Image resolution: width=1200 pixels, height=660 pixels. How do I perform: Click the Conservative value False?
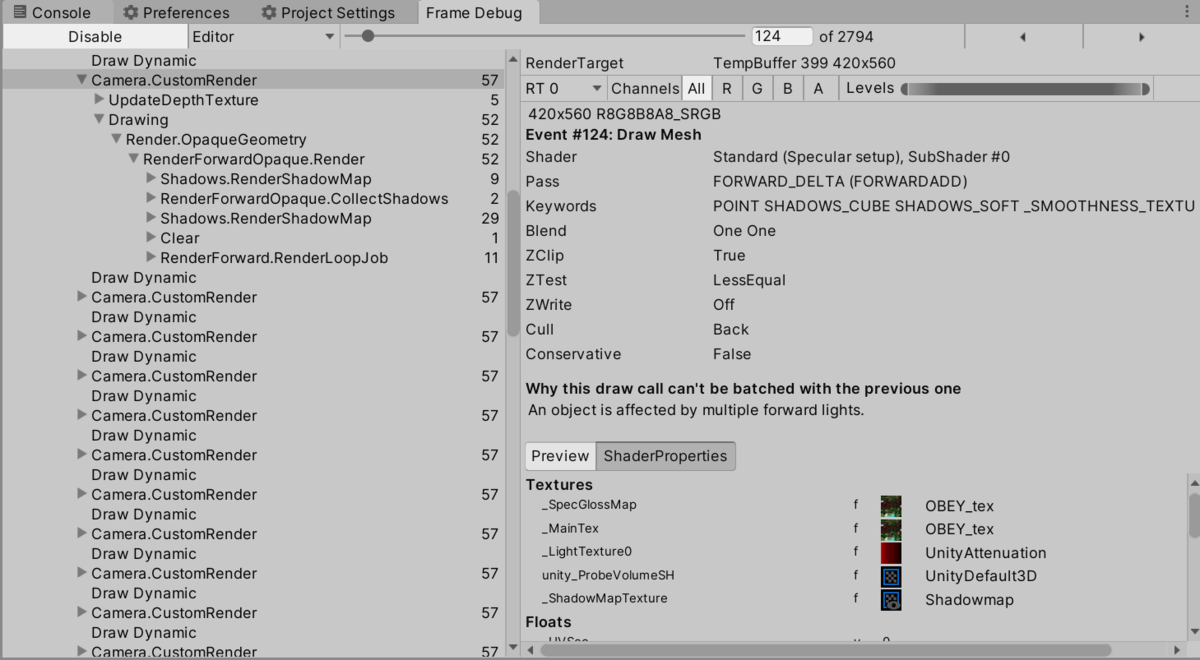pos(732,354)
